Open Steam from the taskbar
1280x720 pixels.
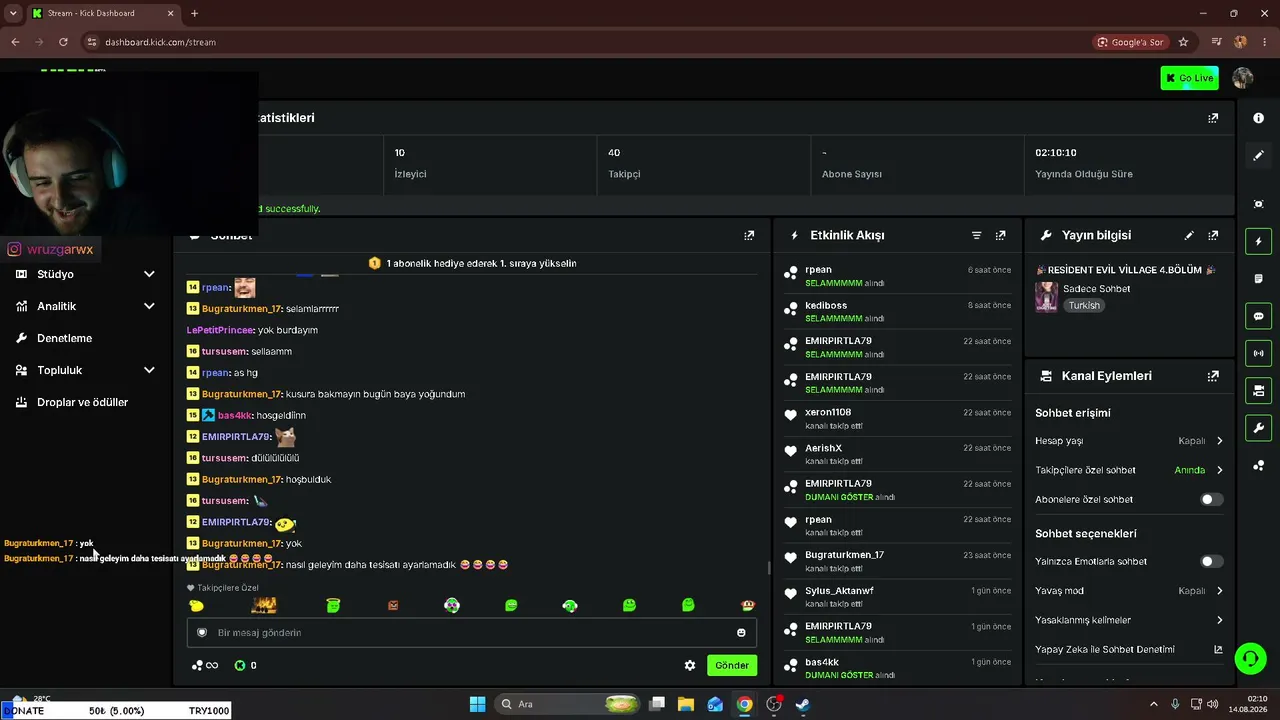[x=803, y=704]
